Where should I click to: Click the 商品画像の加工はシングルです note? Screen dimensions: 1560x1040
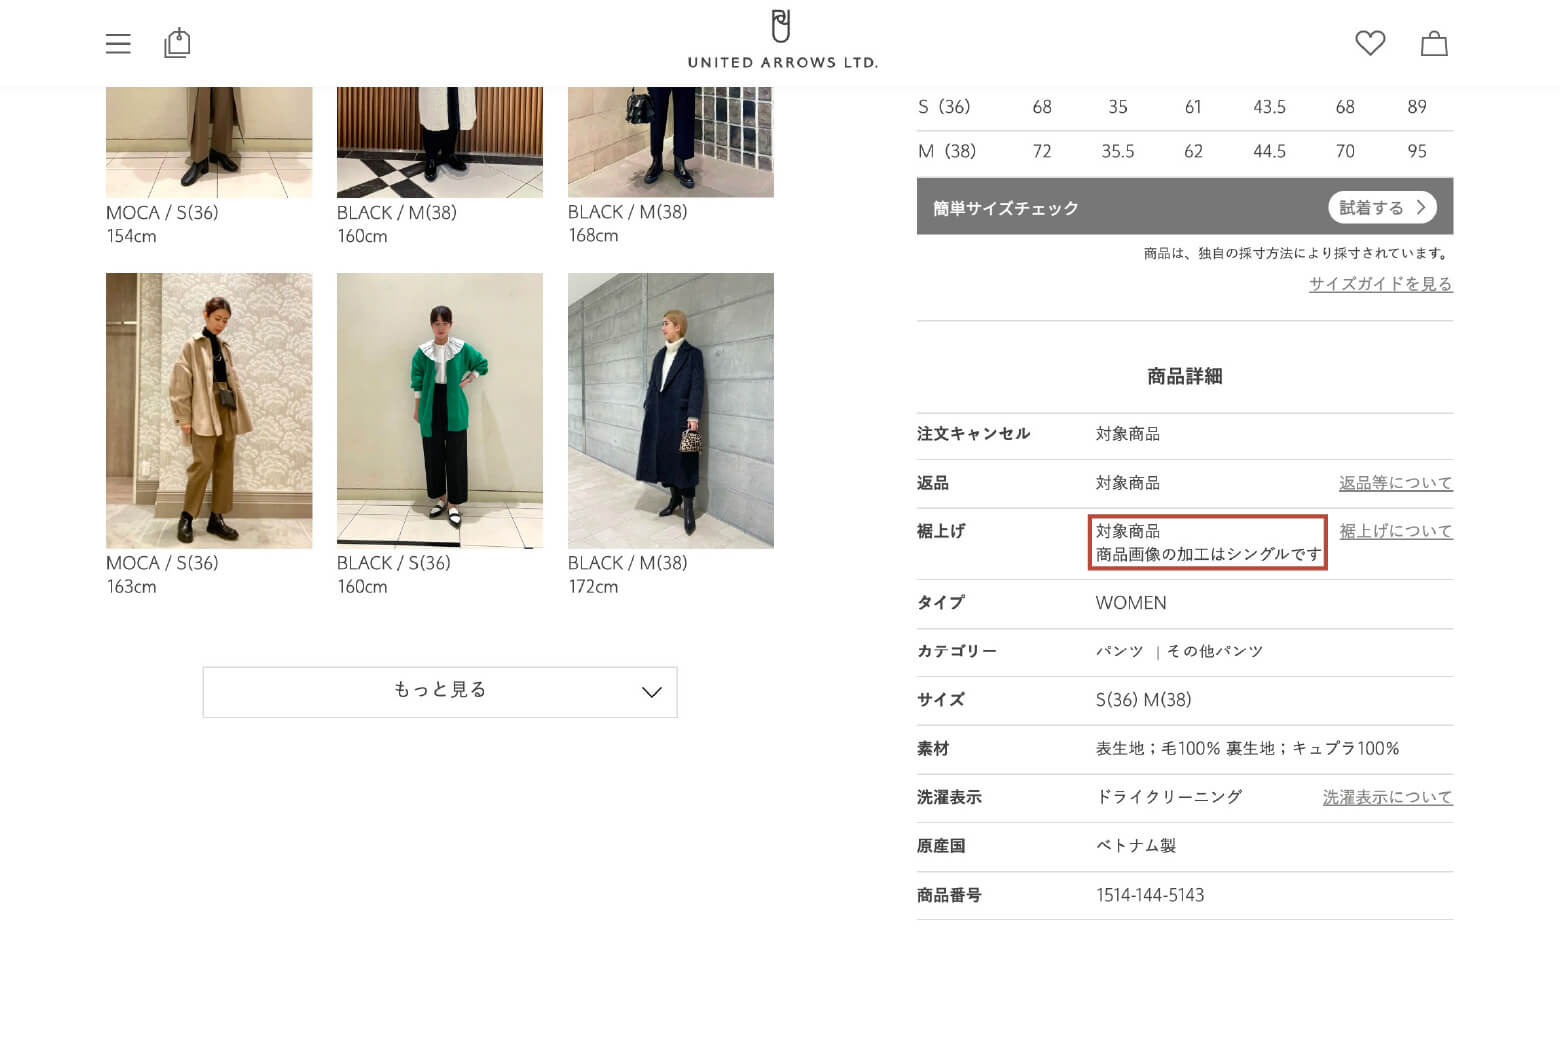click(x=1209, y=554)
